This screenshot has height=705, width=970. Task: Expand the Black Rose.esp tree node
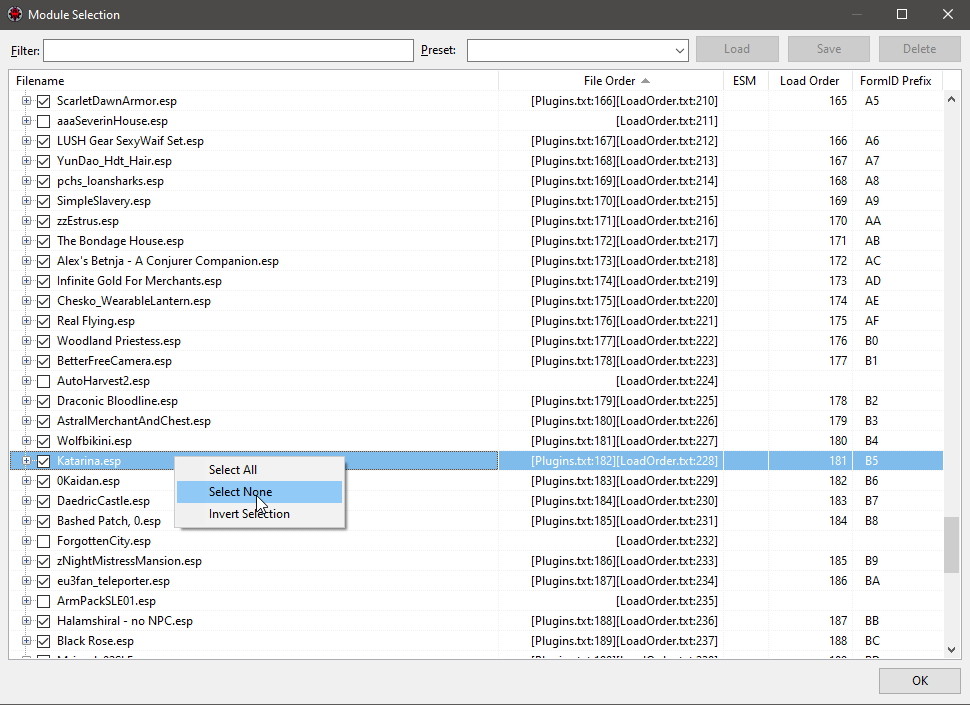pos(27,641)
